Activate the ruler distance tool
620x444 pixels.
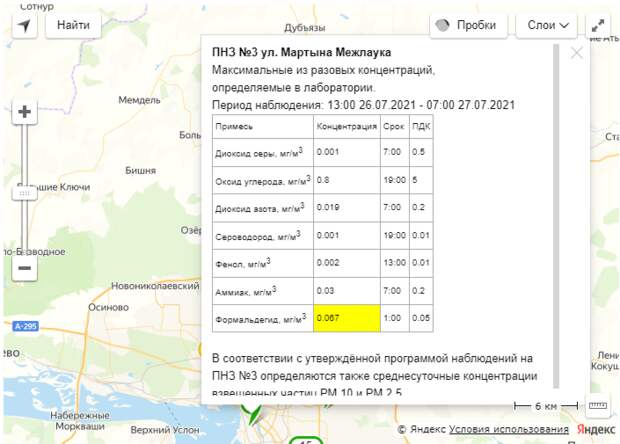pos(597,406)
